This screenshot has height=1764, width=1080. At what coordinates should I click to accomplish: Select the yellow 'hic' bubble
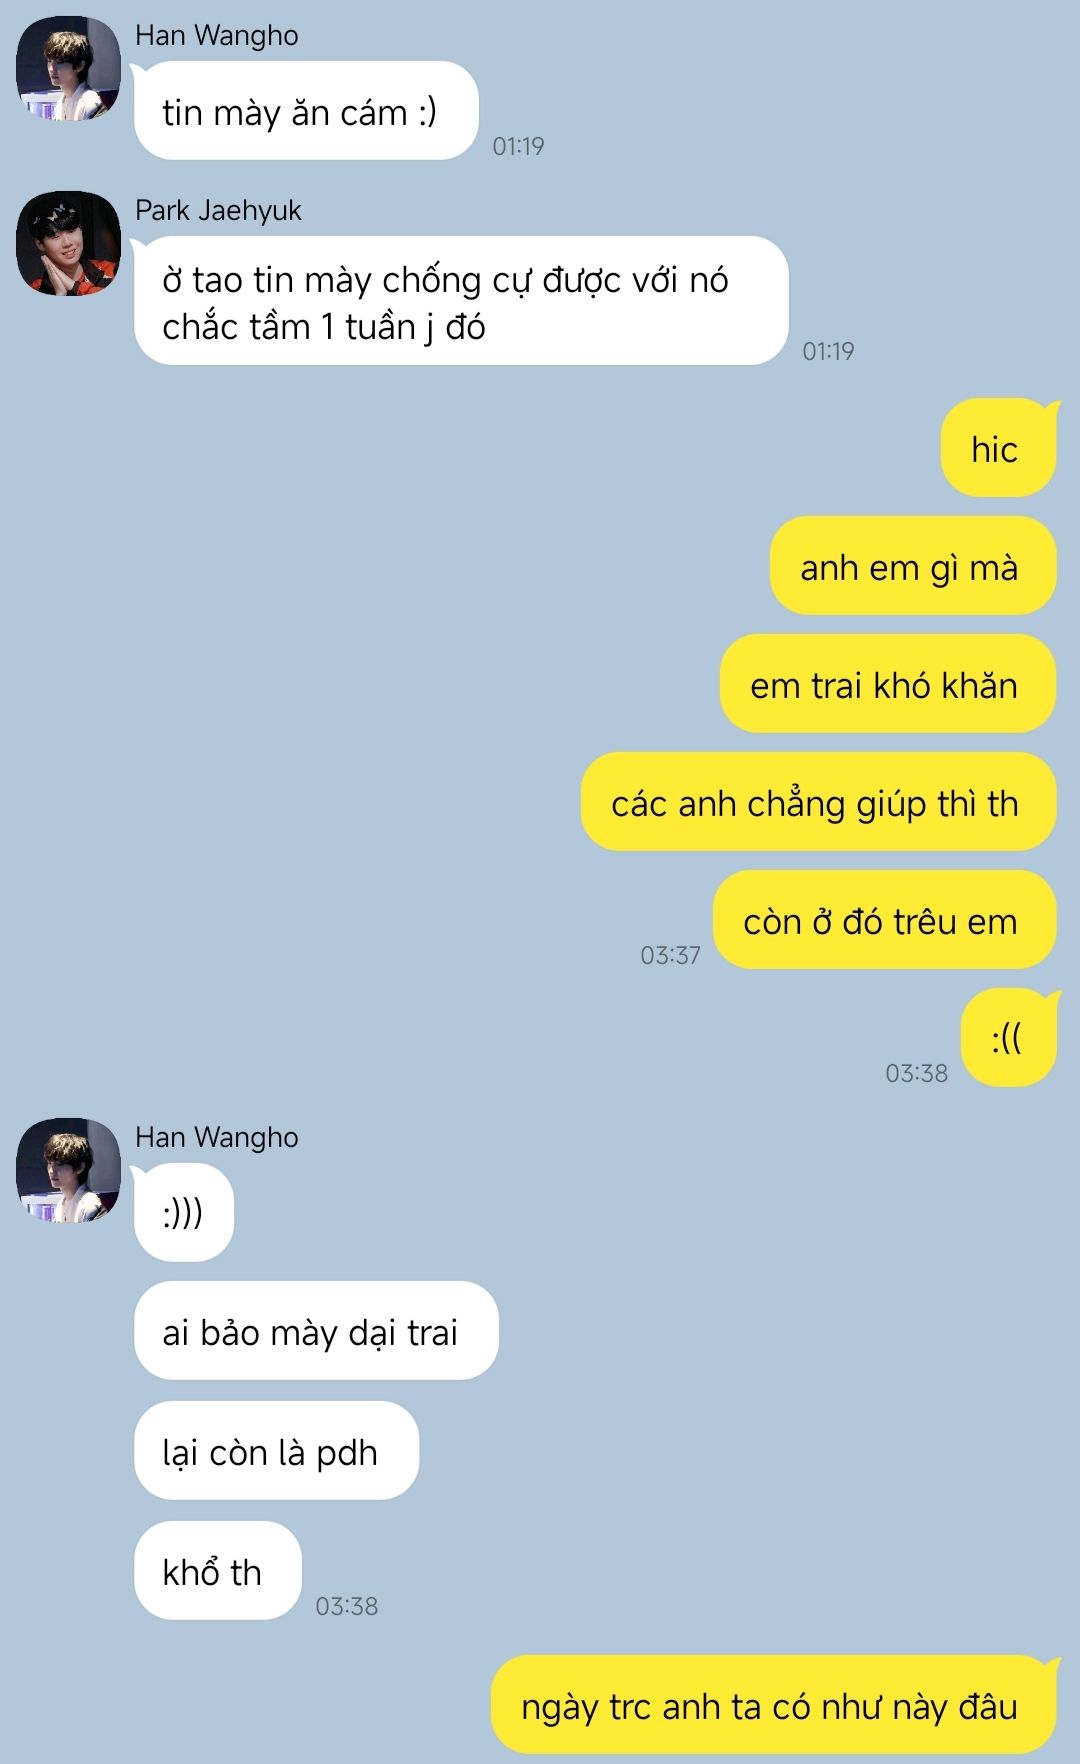click(998, 448)
